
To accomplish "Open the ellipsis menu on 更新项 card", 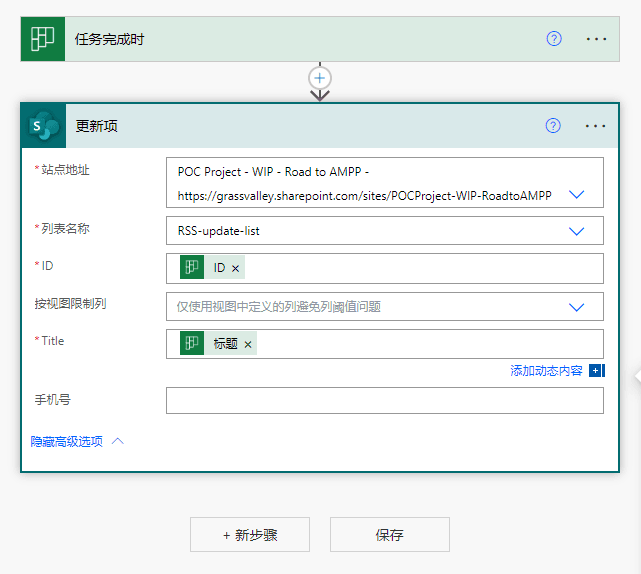I will click(x=596, y=126).
